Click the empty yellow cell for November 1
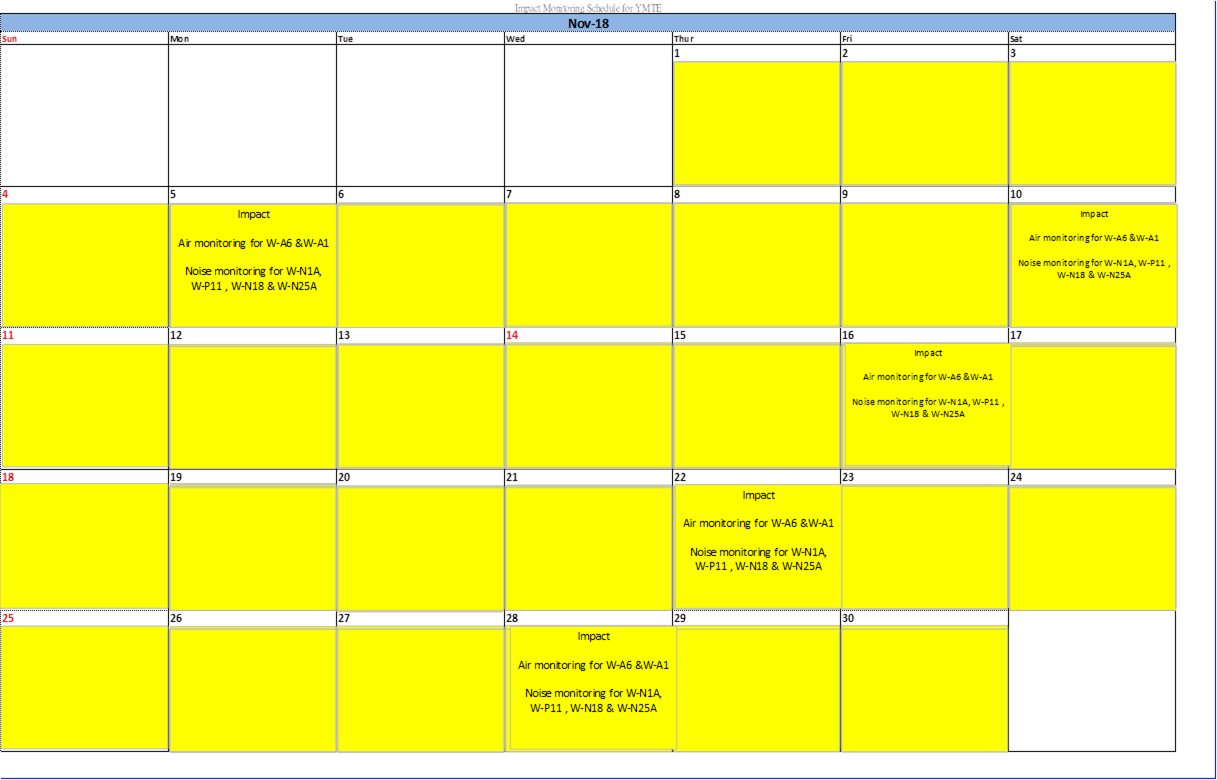Image resolution: width=1217 pixels, height=780 pixels. pyautogui.click(x=756, y=122)
